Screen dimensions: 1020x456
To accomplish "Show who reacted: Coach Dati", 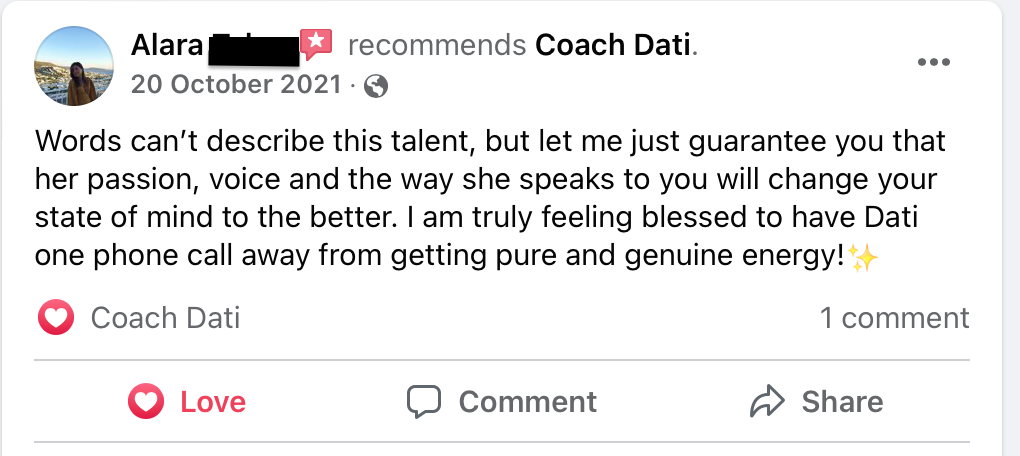I will pyautogui.click(x=165, y=319).
